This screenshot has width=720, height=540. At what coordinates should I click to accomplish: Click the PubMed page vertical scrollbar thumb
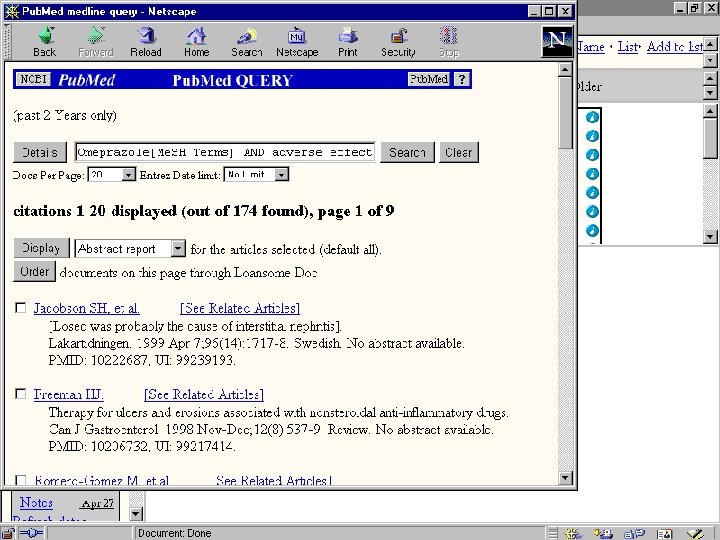tap(565, 113)
